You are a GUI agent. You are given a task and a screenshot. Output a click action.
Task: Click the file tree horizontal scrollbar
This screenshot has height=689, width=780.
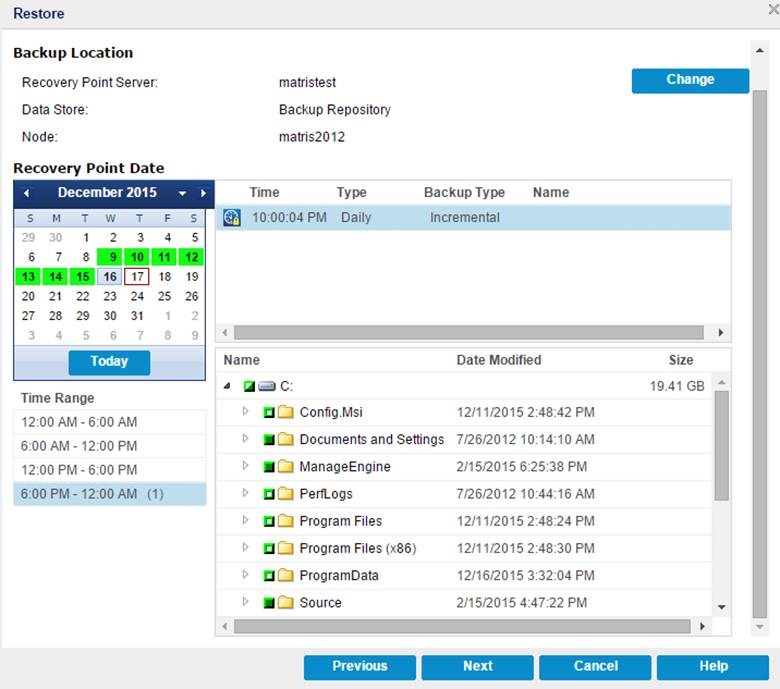tap(462, 626)
